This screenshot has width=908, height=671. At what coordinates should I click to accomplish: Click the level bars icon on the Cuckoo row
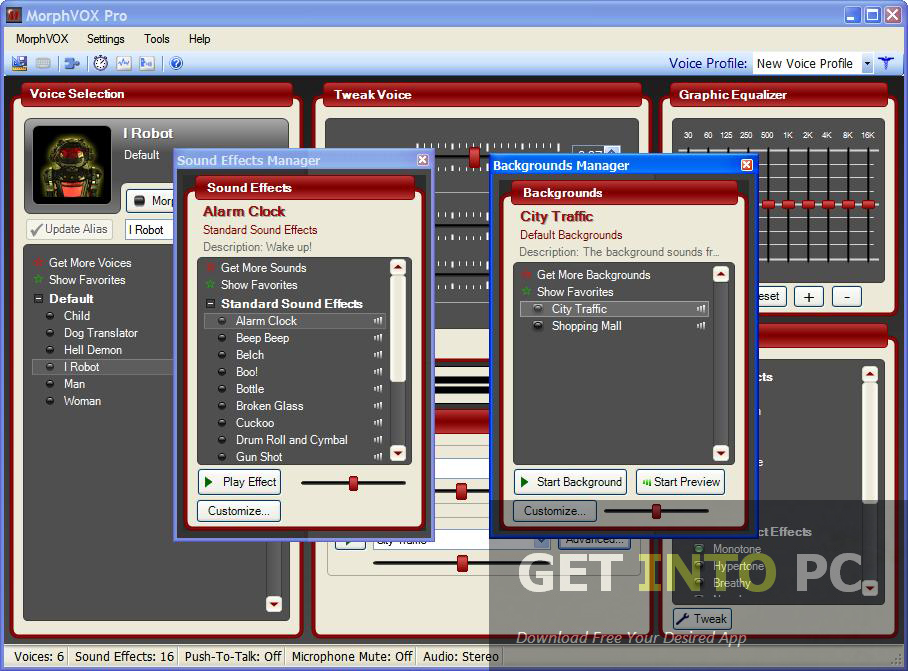tap(378, 423)
